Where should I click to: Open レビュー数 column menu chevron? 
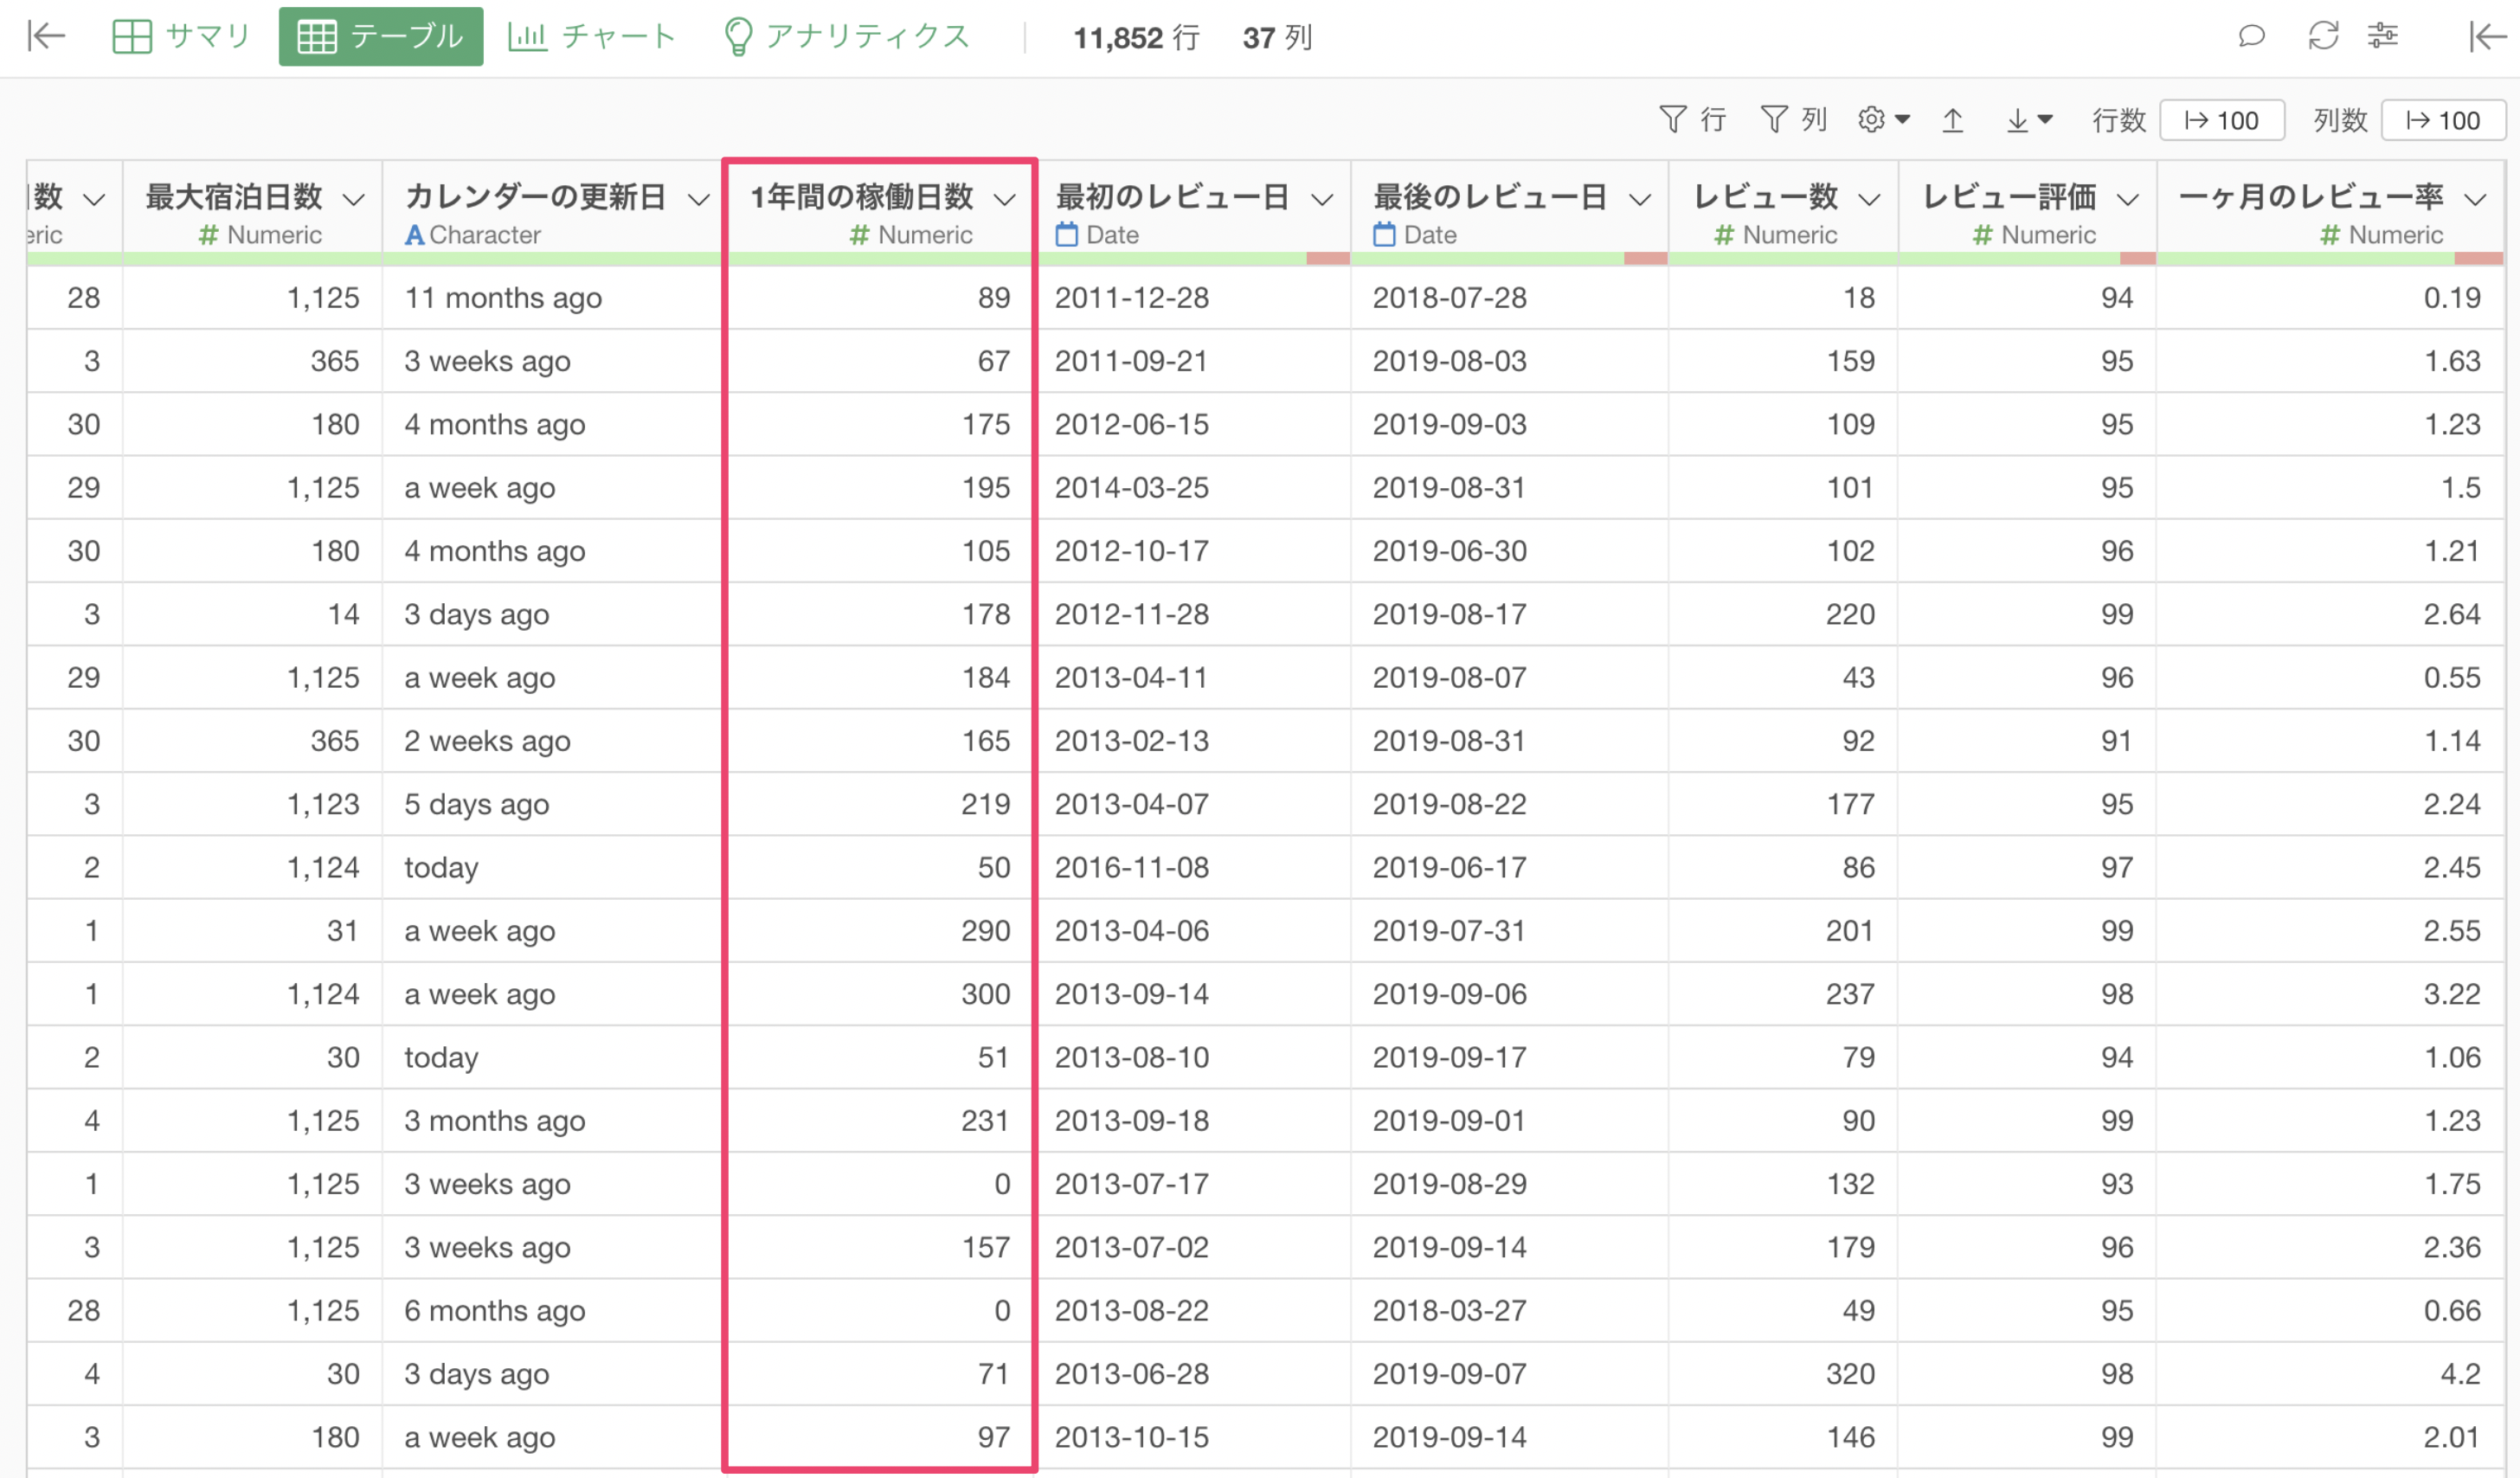pyautogui.click(x=1869, y=199)
